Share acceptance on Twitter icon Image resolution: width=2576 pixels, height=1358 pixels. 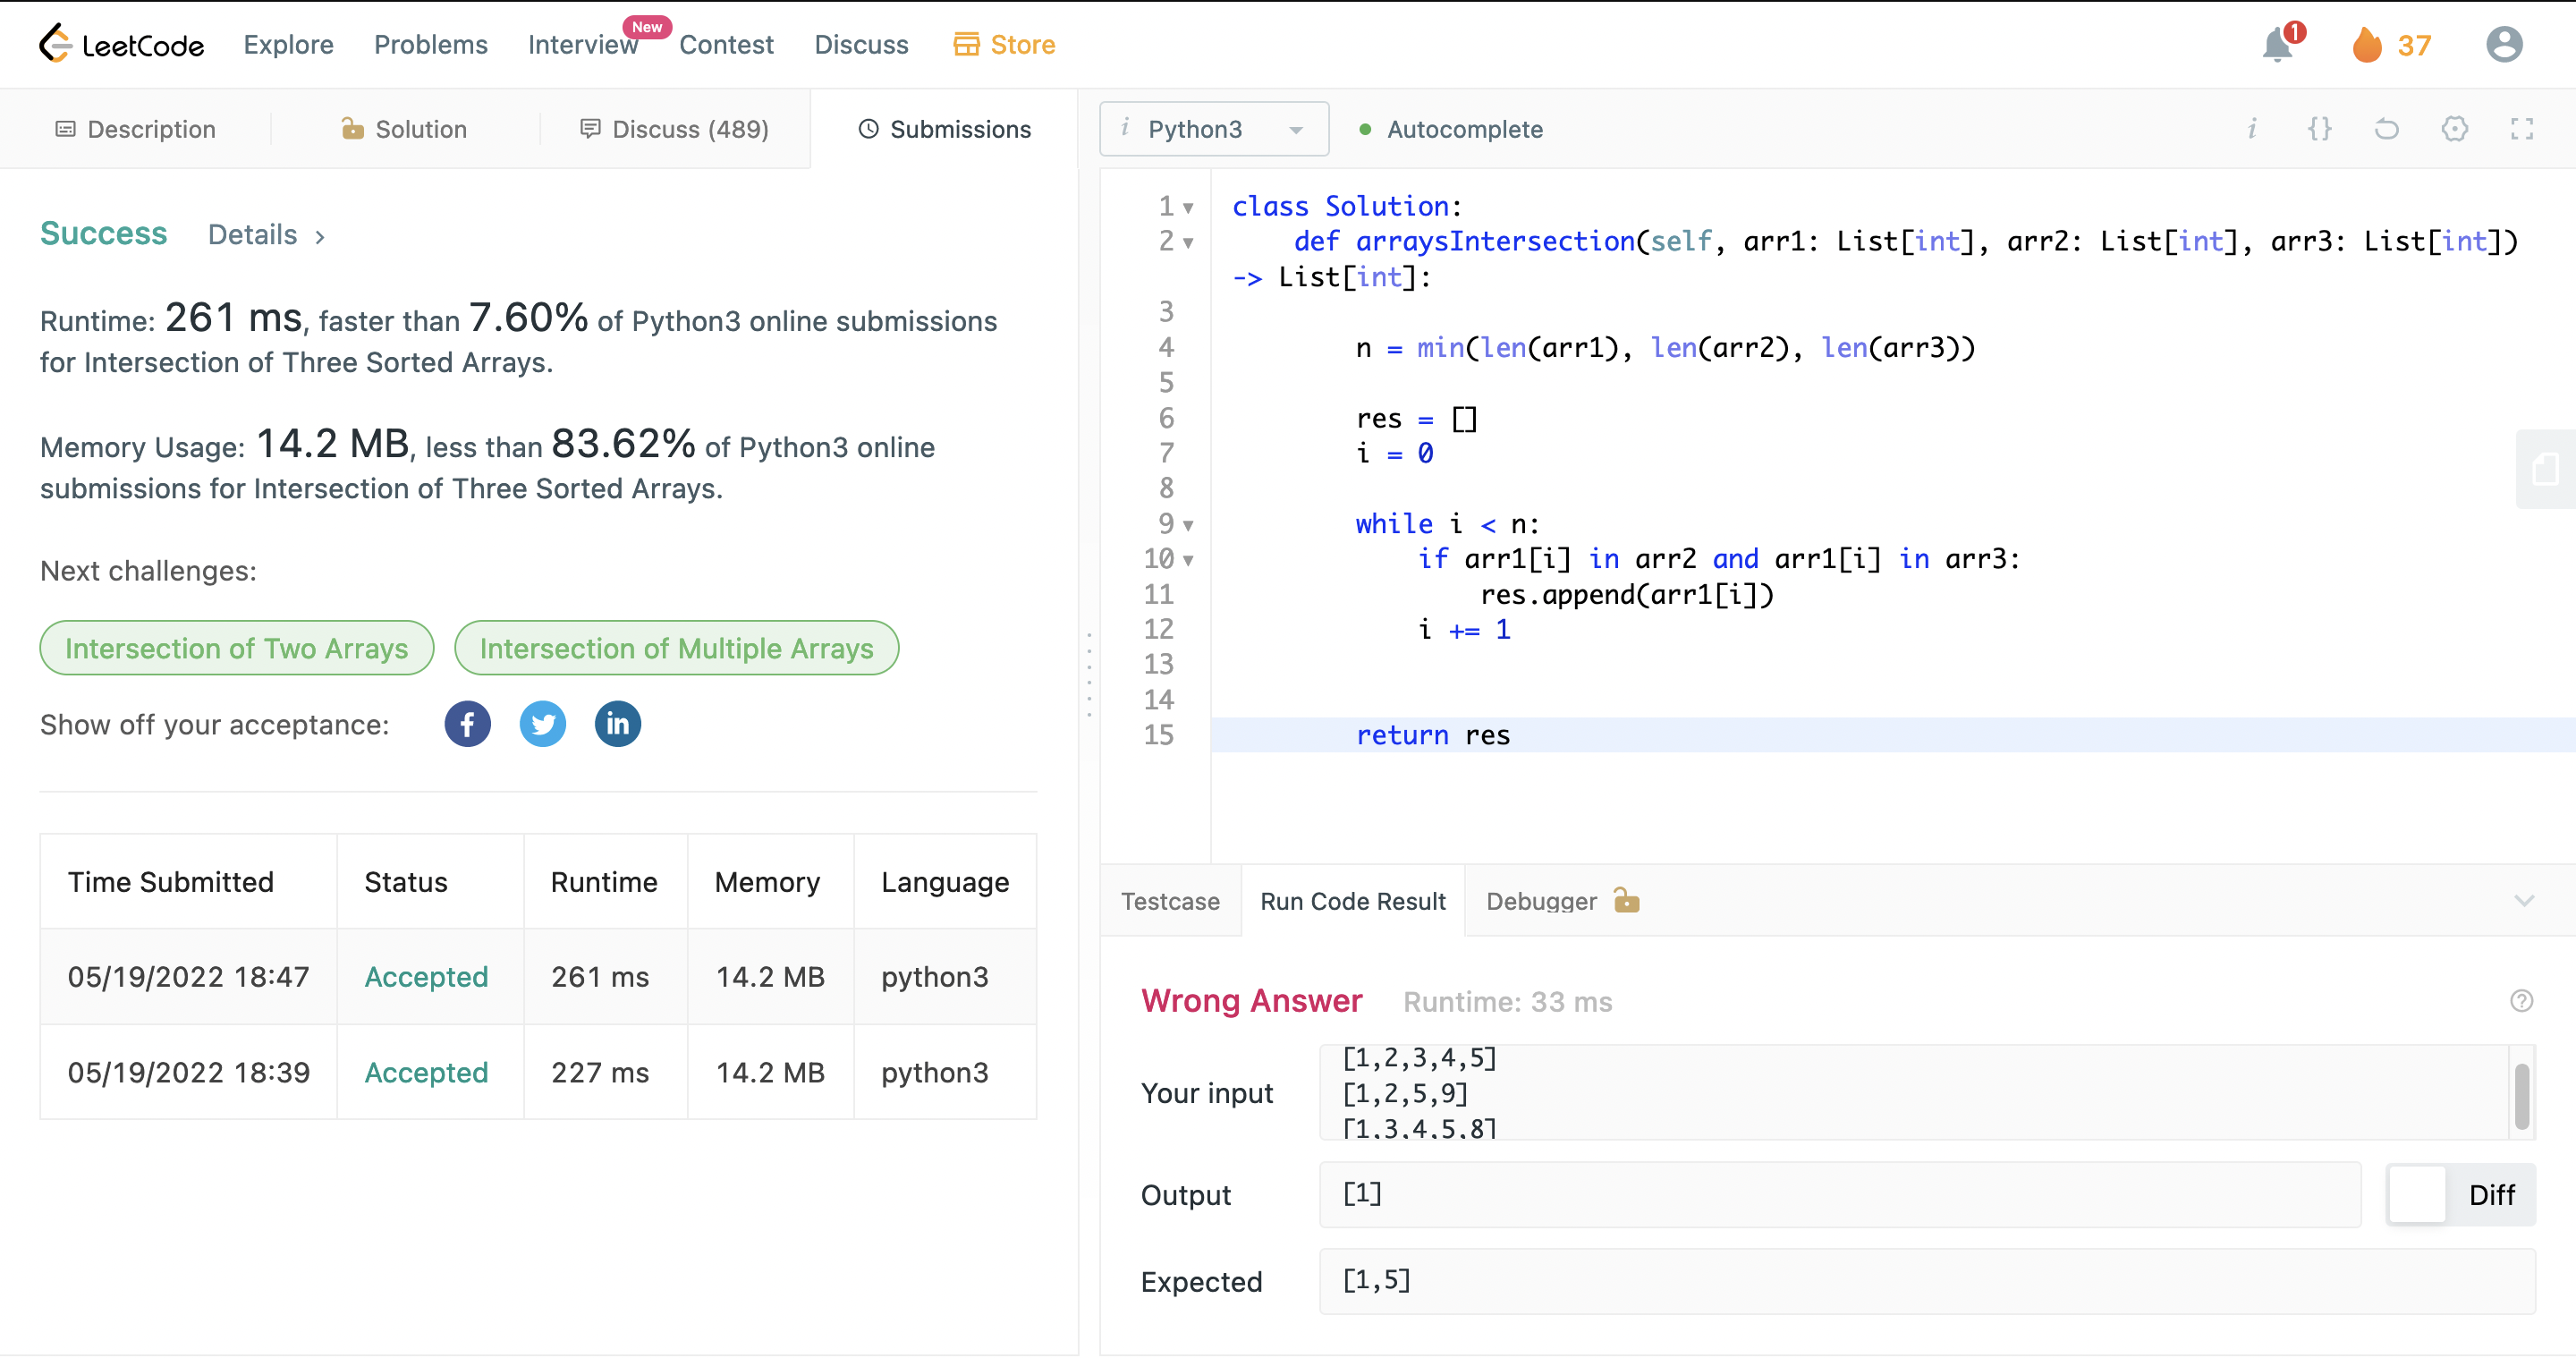point(542,724)
